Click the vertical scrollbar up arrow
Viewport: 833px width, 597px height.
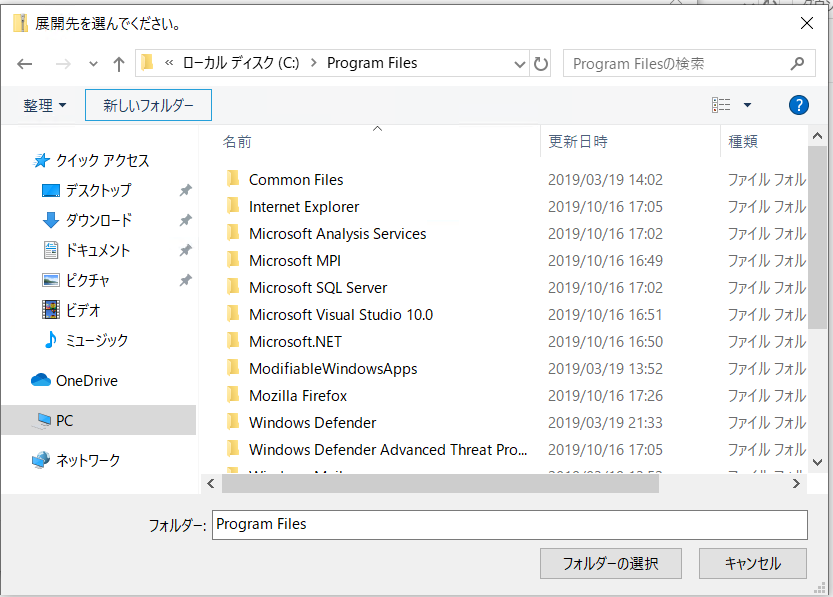pyautogui.click(x=818, y=137)
